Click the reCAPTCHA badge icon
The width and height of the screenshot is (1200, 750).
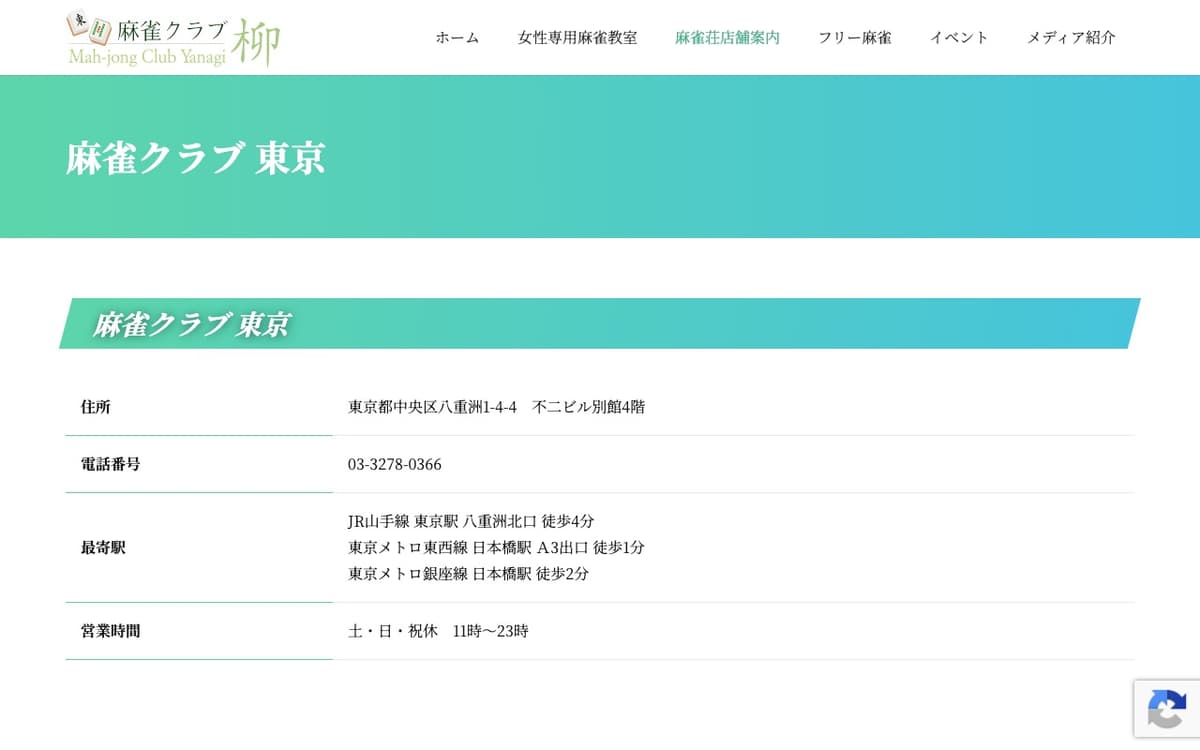pyautogui.click(x=1166, y=708)
